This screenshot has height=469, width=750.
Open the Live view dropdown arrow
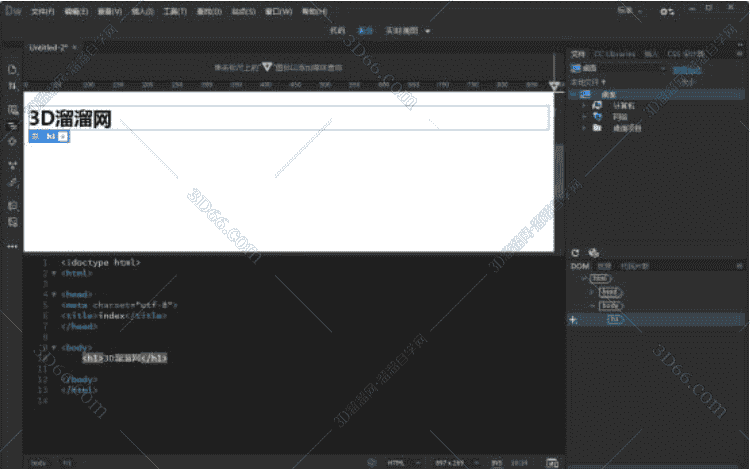click(x=428, y=31)
